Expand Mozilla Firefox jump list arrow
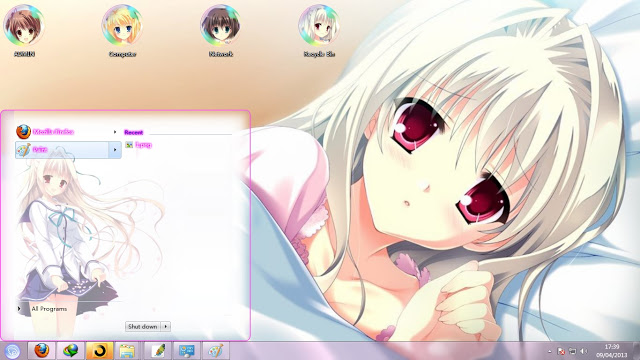The height and width of the screenshot is (360, 640). pyautogui.click(x=115, y=132)
